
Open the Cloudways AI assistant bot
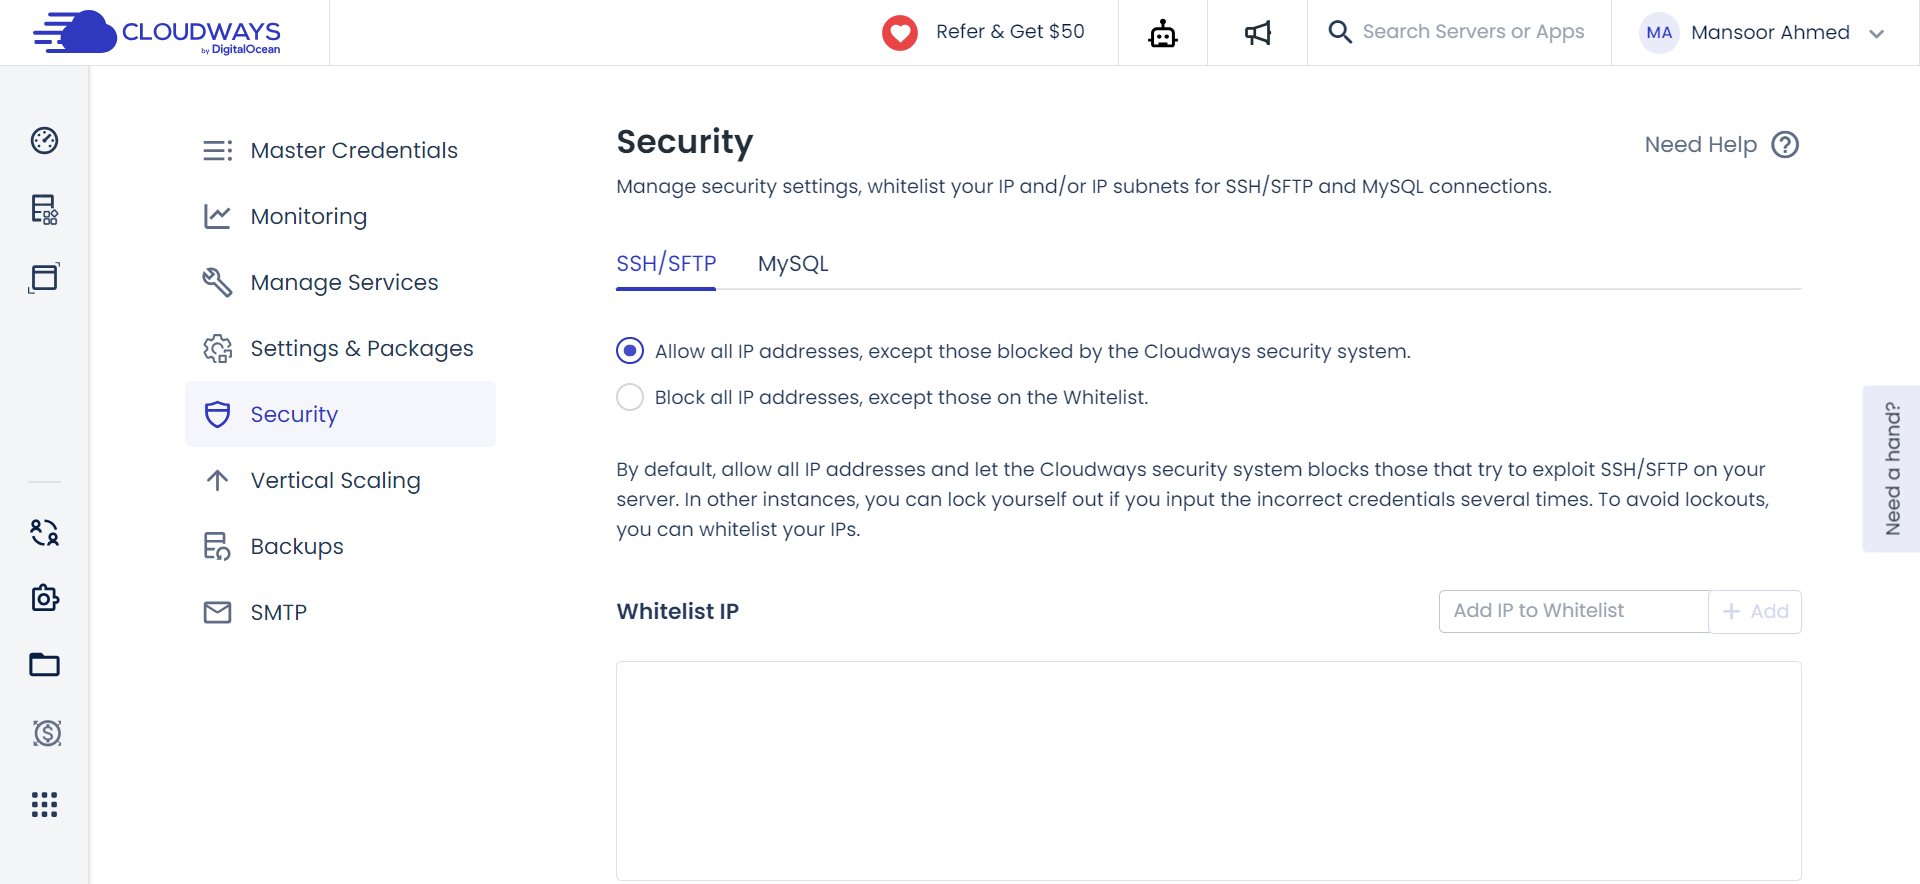(1162, 32)
